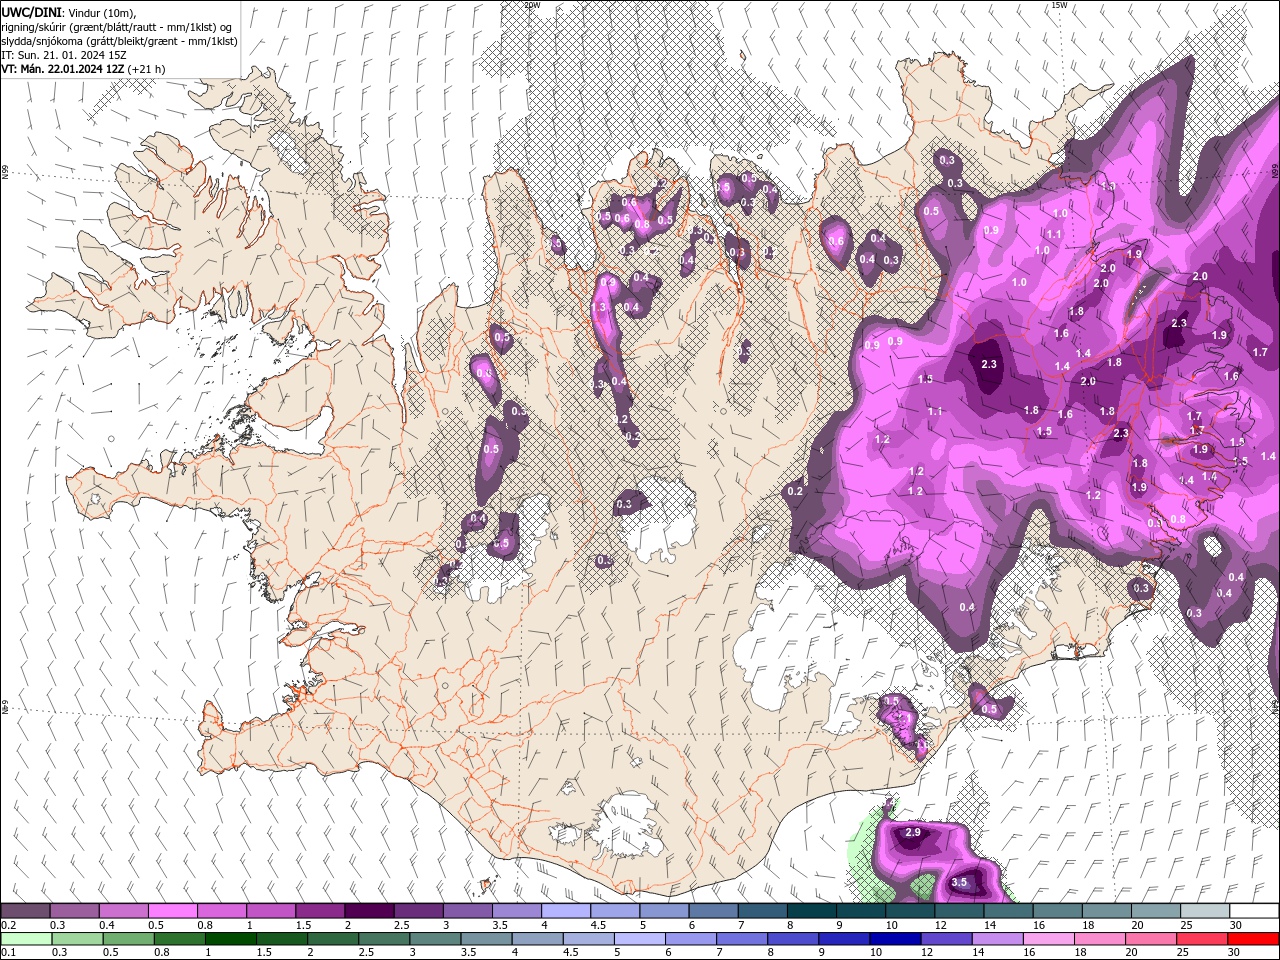
Task: Click dark teal snow swatch from 8 to 9
Action: coord(812,910)
